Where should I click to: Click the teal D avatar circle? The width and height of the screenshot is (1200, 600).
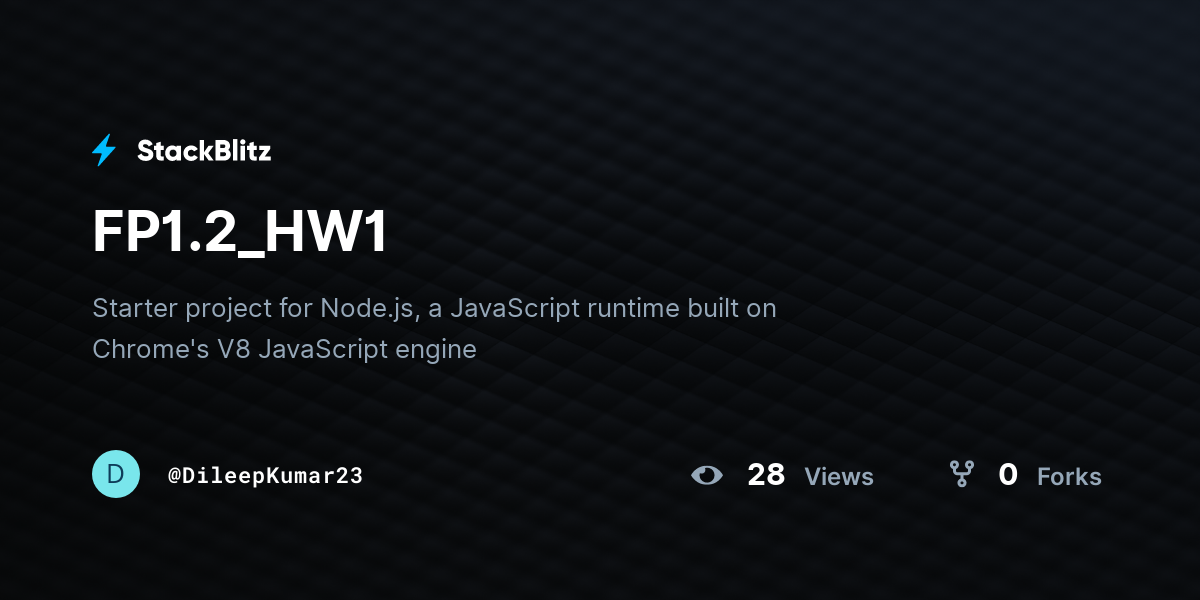116,474
